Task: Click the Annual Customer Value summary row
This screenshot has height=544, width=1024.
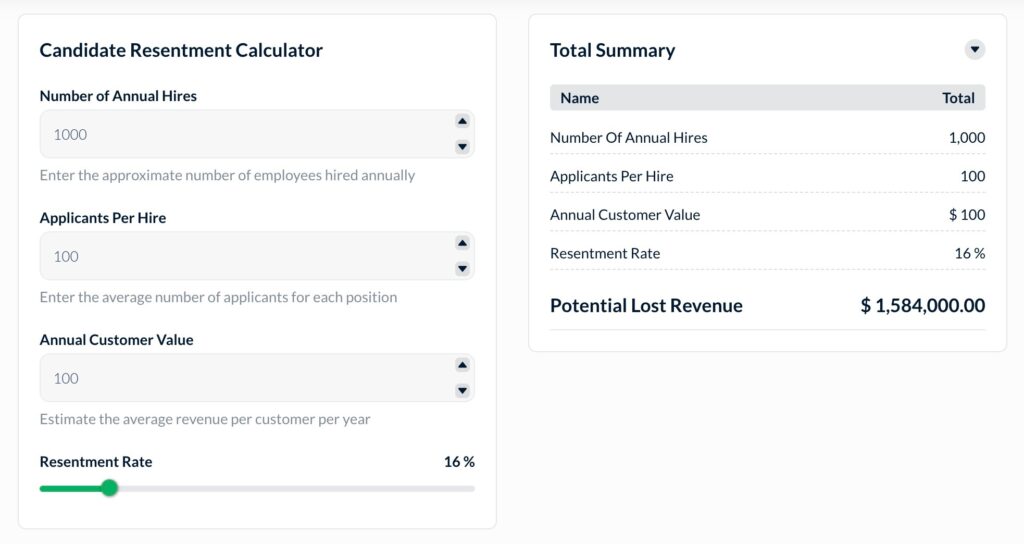Action: [767, 215]
